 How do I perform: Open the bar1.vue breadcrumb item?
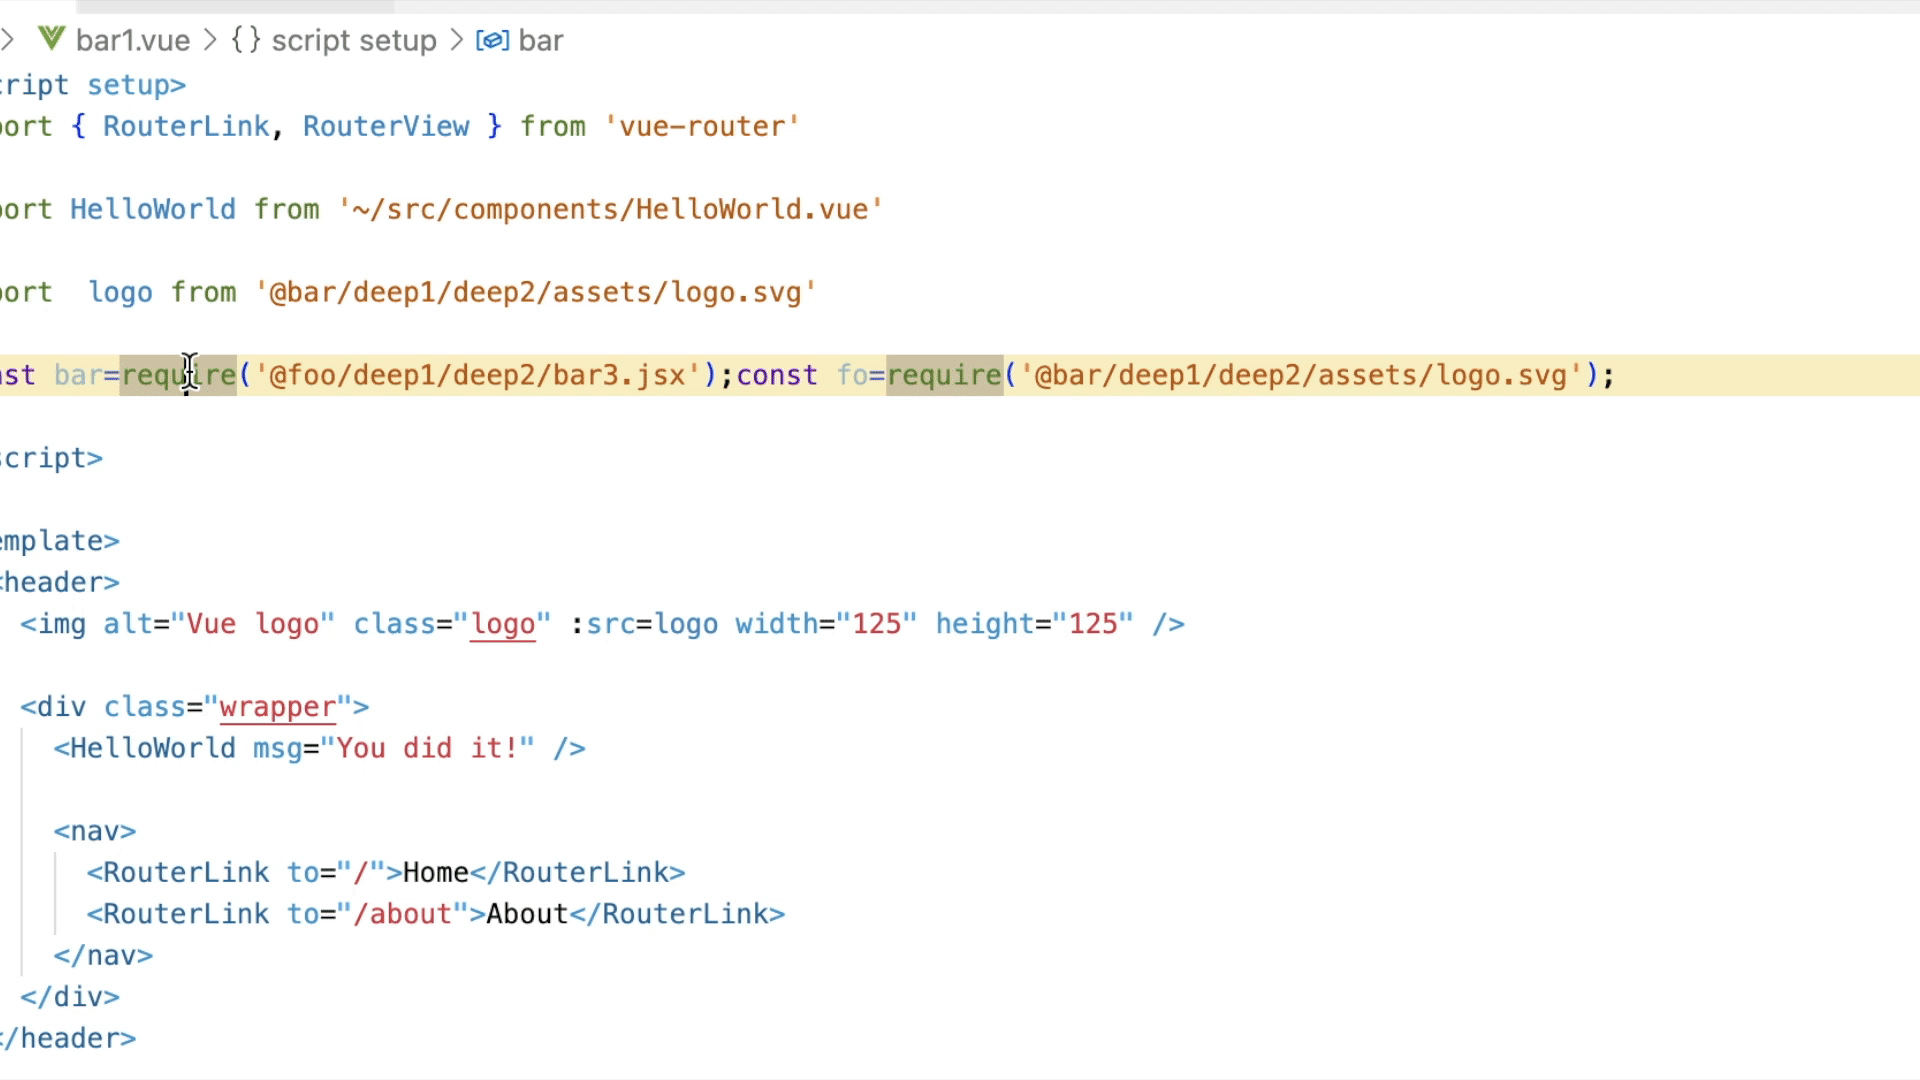(132, 40)
